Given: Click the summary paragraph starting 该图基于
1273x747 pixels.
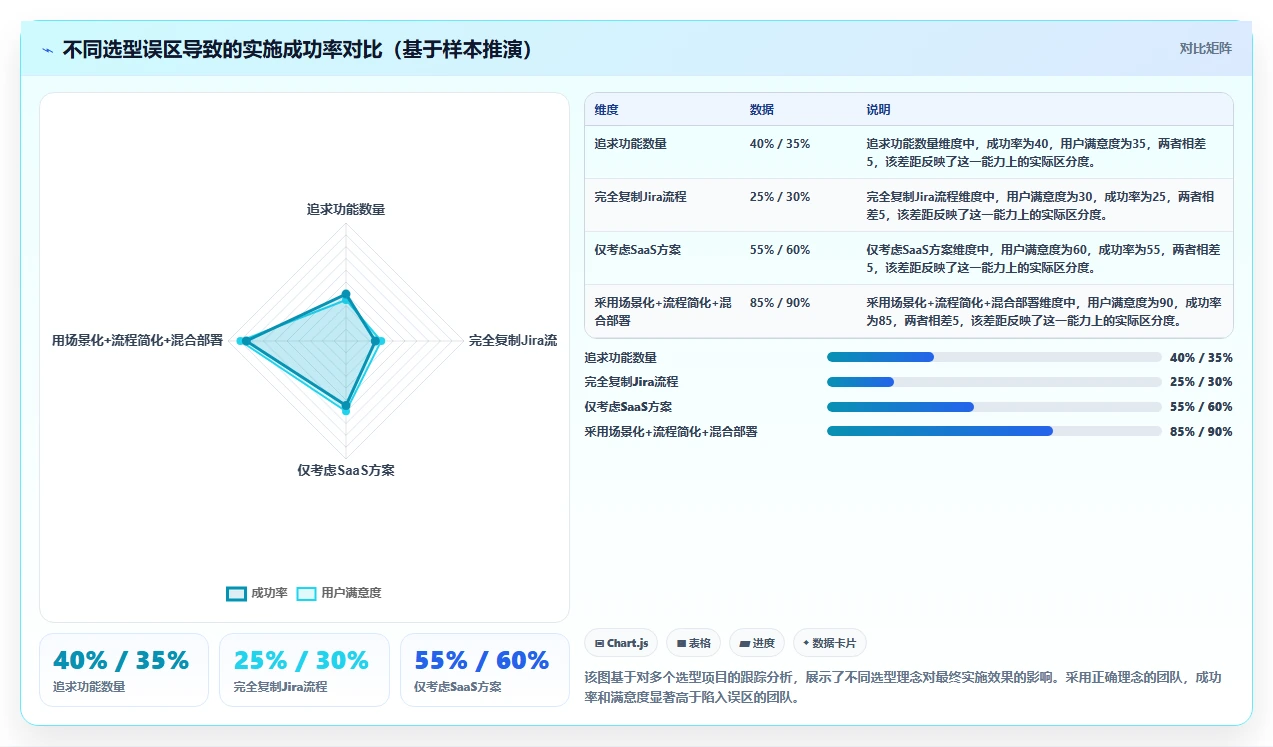Looking at the screenshot, I should point(903,688).
